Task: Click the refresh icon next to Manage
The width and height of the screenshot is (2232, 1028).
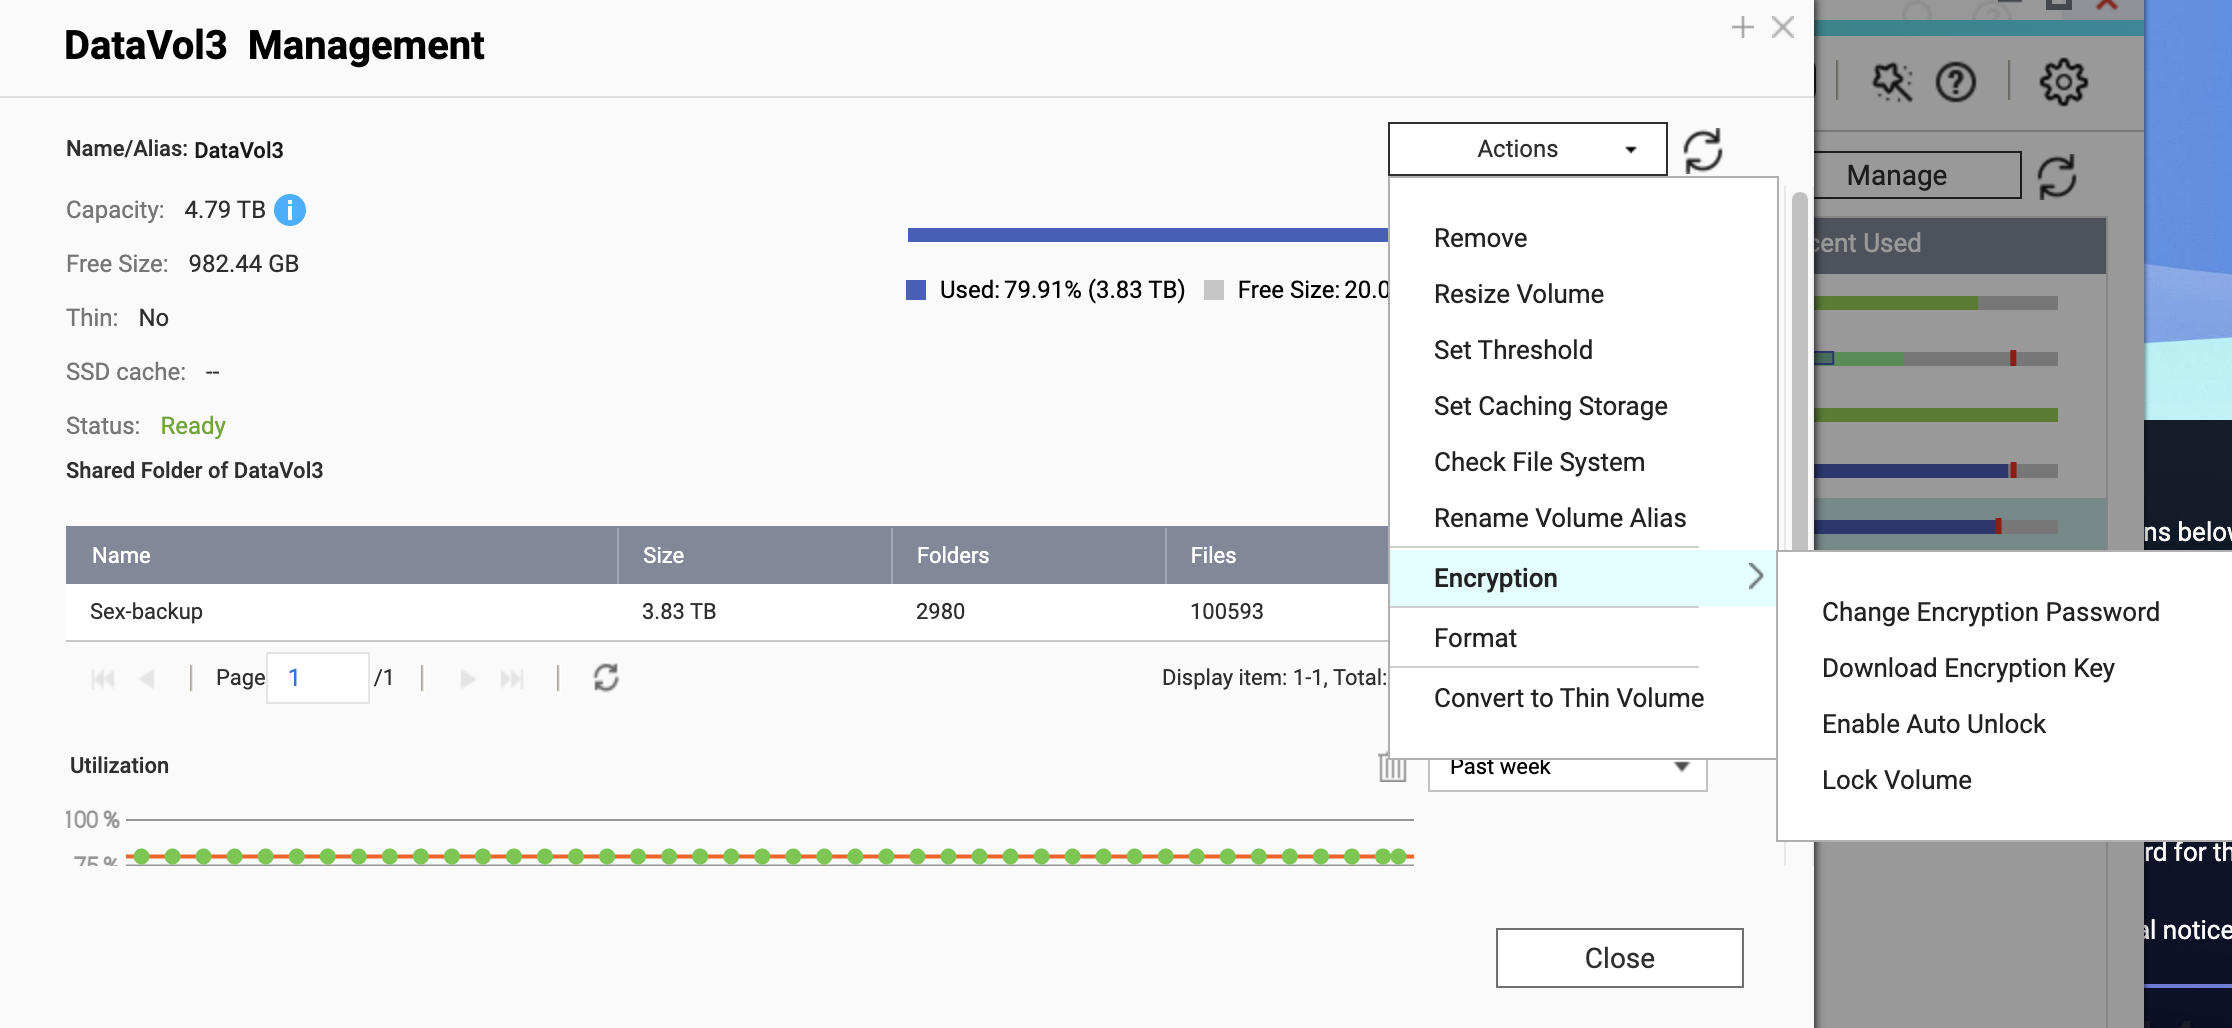Action: pos(2057,176)
